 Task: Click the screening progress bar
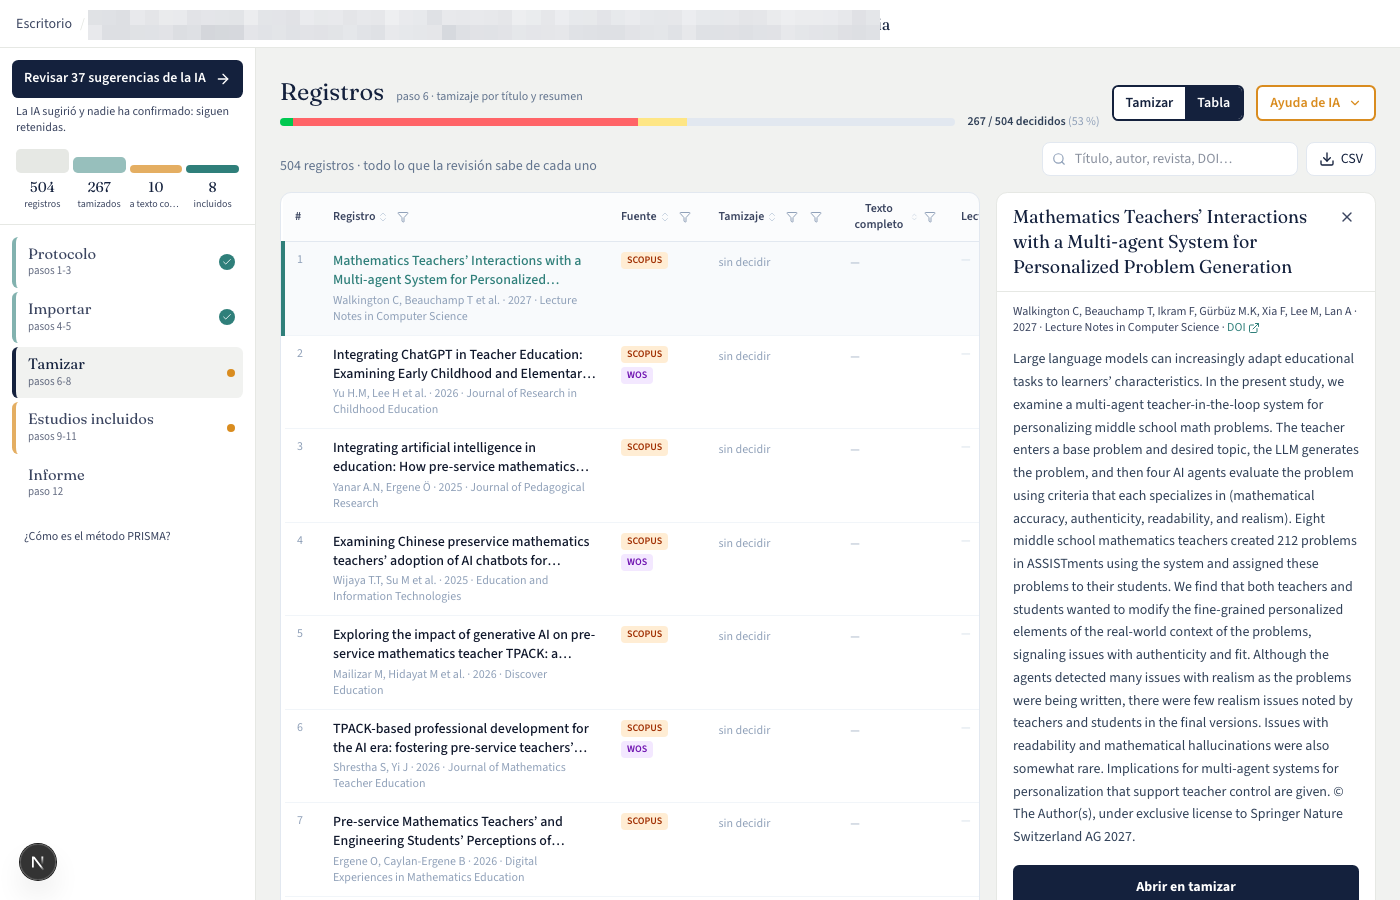coord(617,122)
